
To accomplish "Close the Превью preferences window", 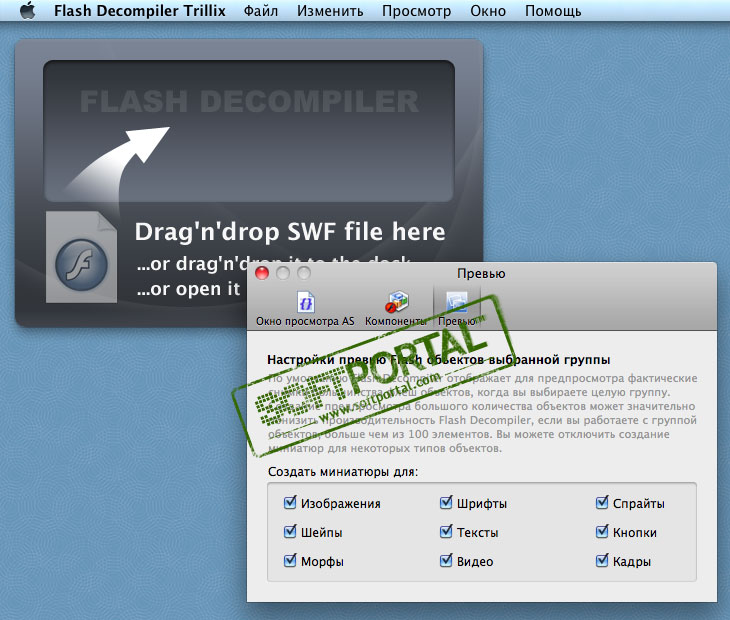I will 262,273.
